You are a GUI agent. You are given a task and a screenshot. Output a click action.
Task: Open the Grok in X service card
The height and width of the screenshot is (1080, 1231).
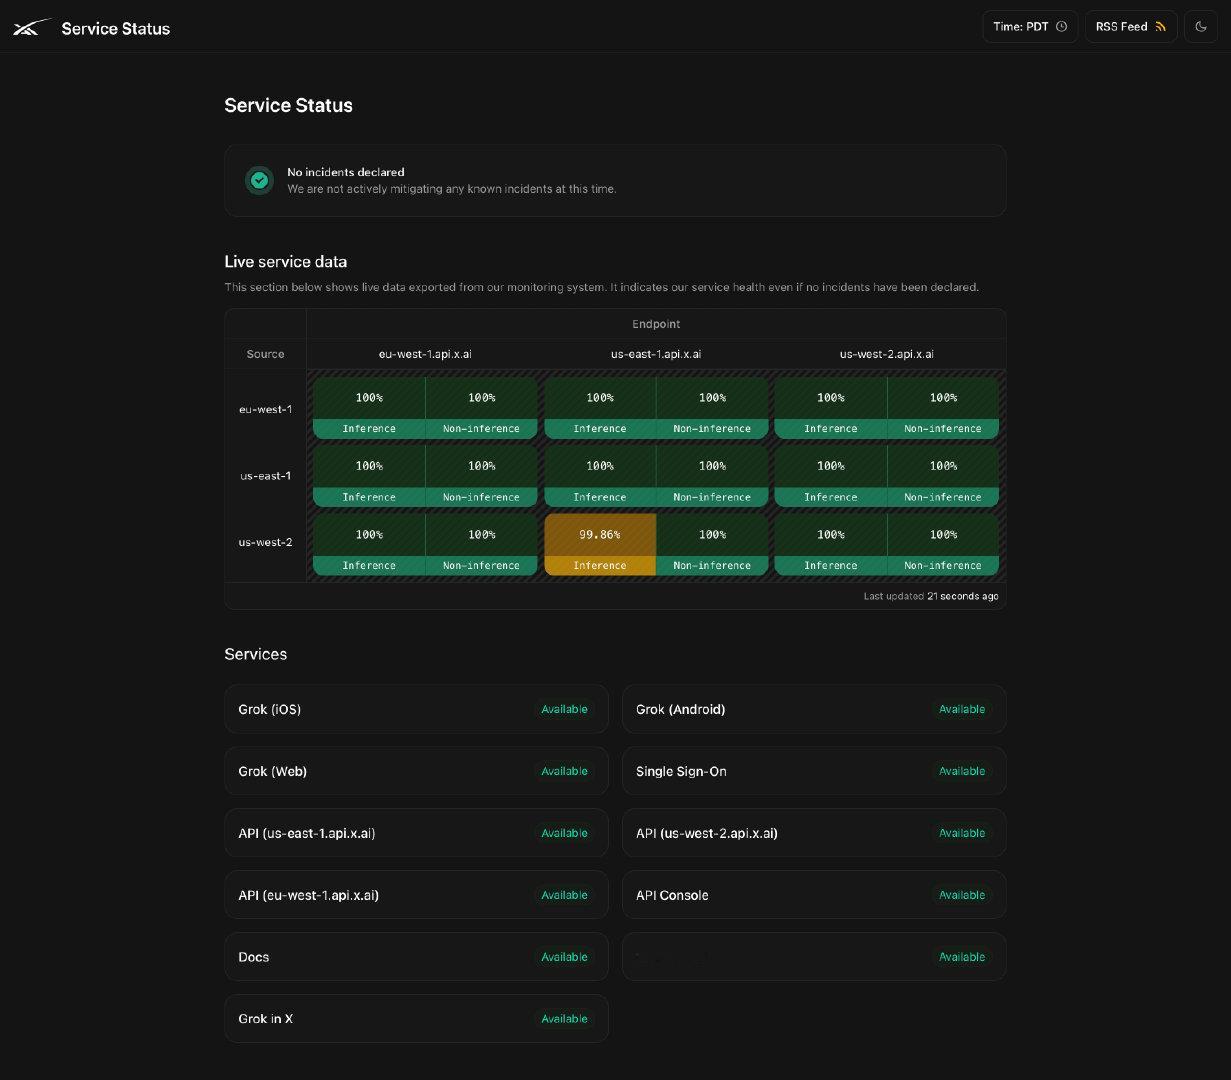click(x=416, y=1019)
